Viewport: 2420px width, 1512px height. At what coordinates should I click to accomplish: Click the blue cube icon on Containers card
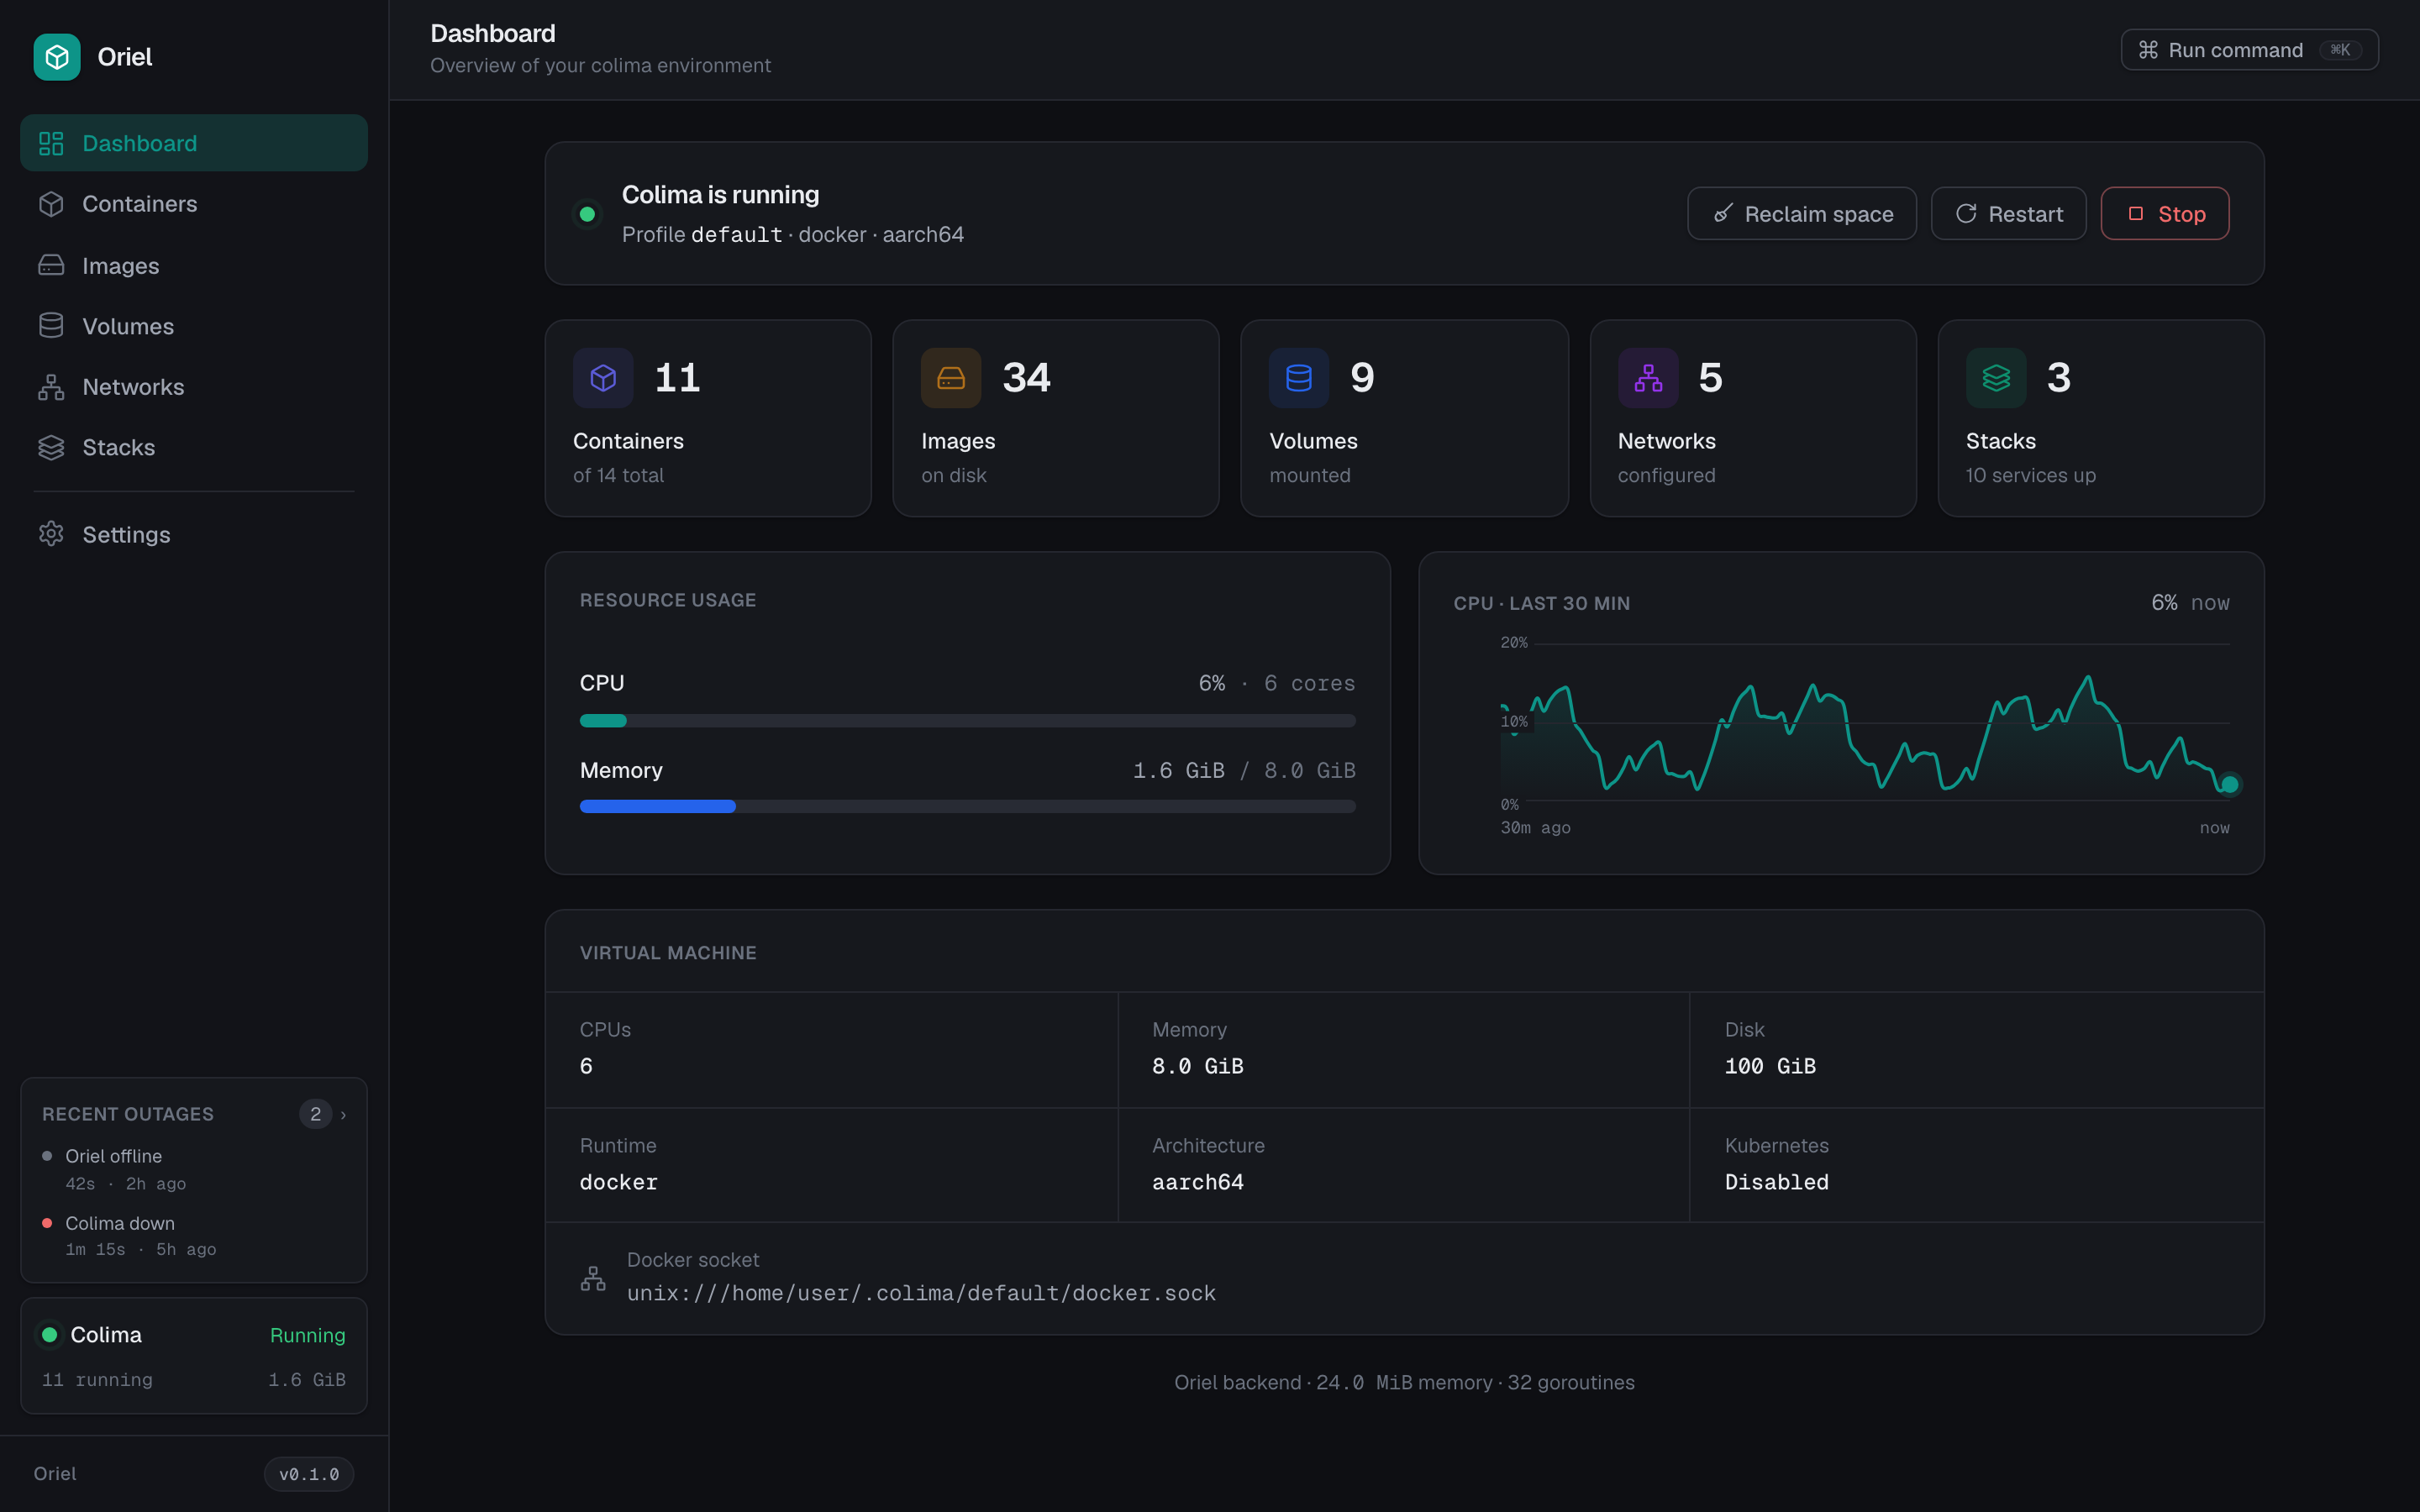(603, 378)
